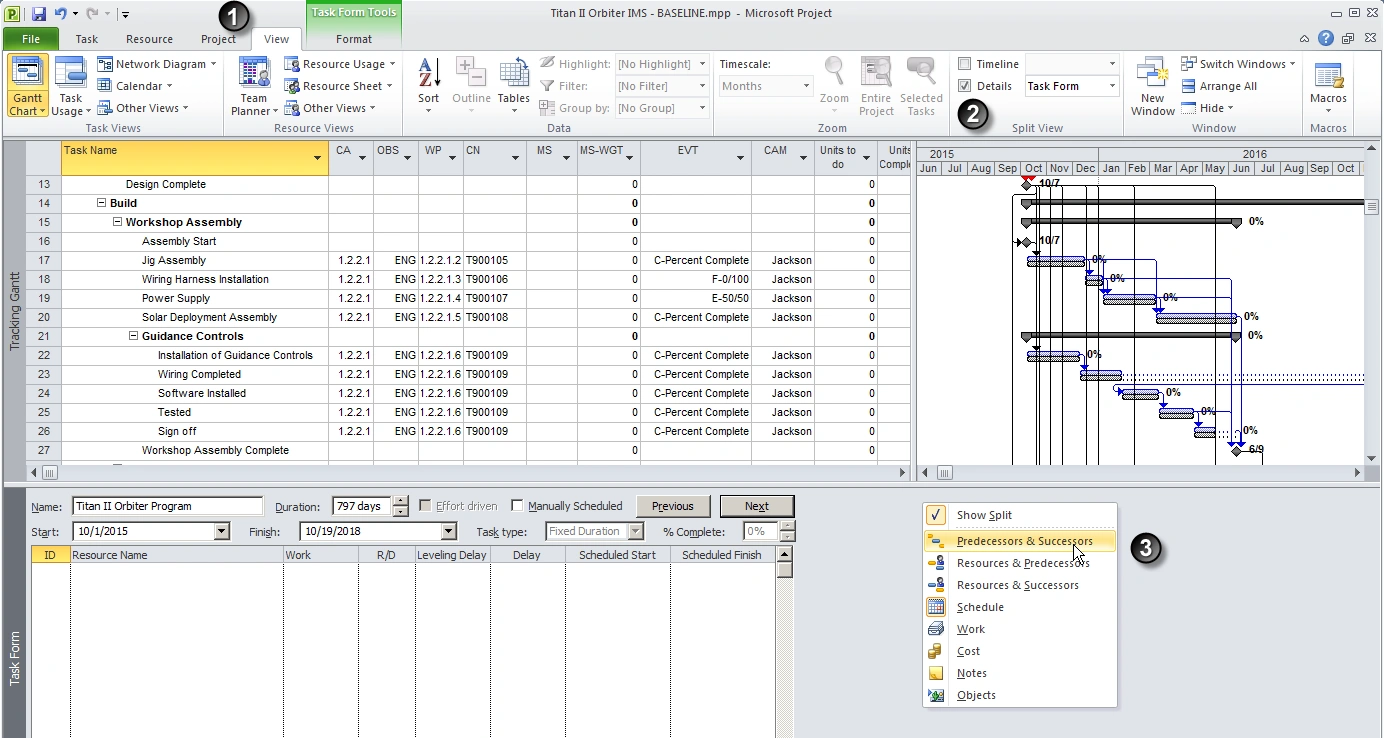
Task: Toggle the Manually Scheduled checkbox
Action: 517,506
